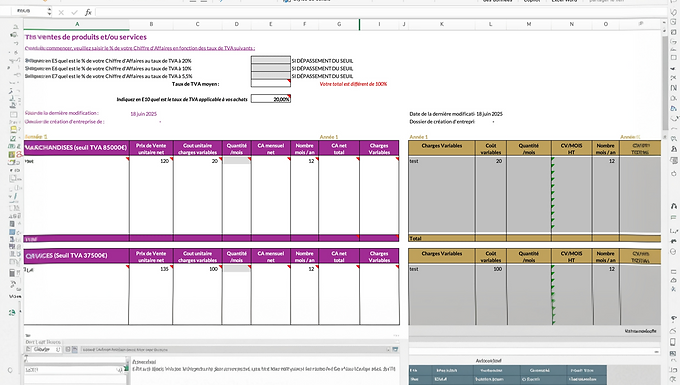Open the Name Box dropdown arrows
This screenshot has height=385, width=680.
(x=49, y=12)
